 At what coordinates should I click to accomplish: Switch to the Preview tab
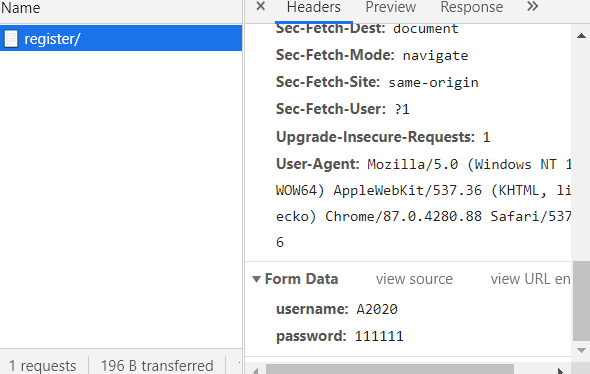391,7
